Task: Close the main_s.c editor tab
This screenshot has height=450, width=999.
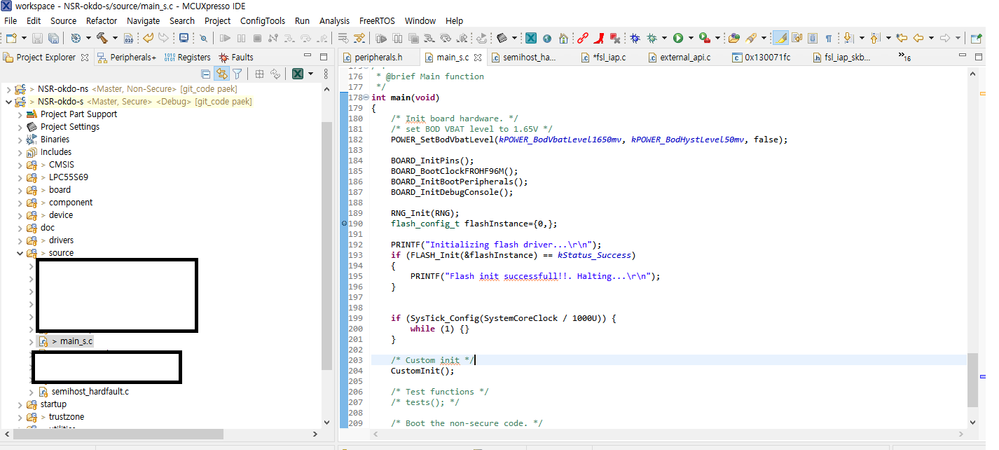Action: [x=477, y=57]
